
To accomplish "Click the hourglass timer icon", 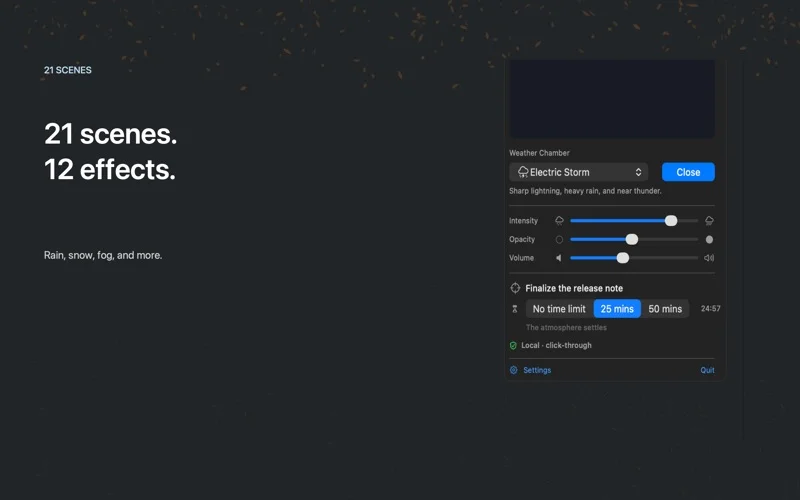I will click(515, 309).
